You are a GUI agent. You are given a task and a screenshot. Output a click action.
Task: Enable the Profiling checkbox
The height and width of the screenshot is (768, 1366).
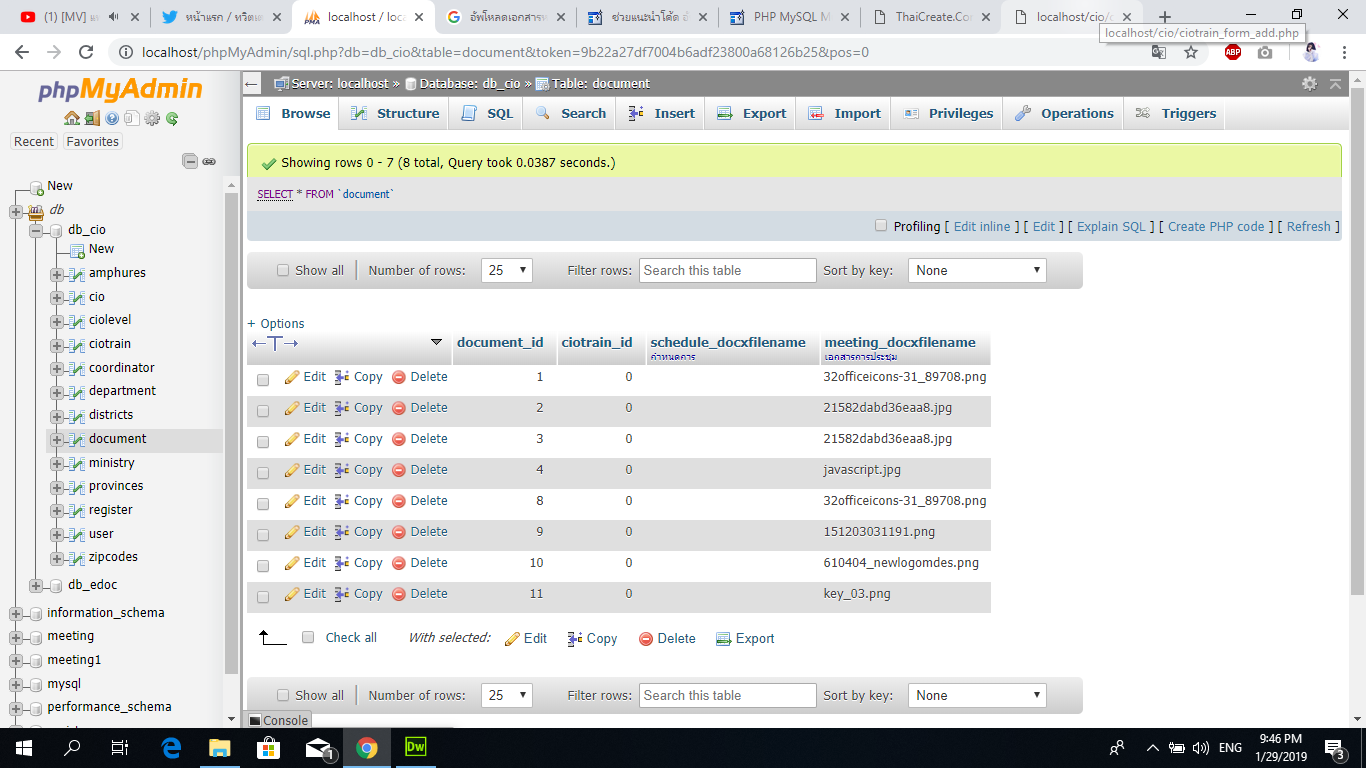pyautogui.click(x=881, y=226)
